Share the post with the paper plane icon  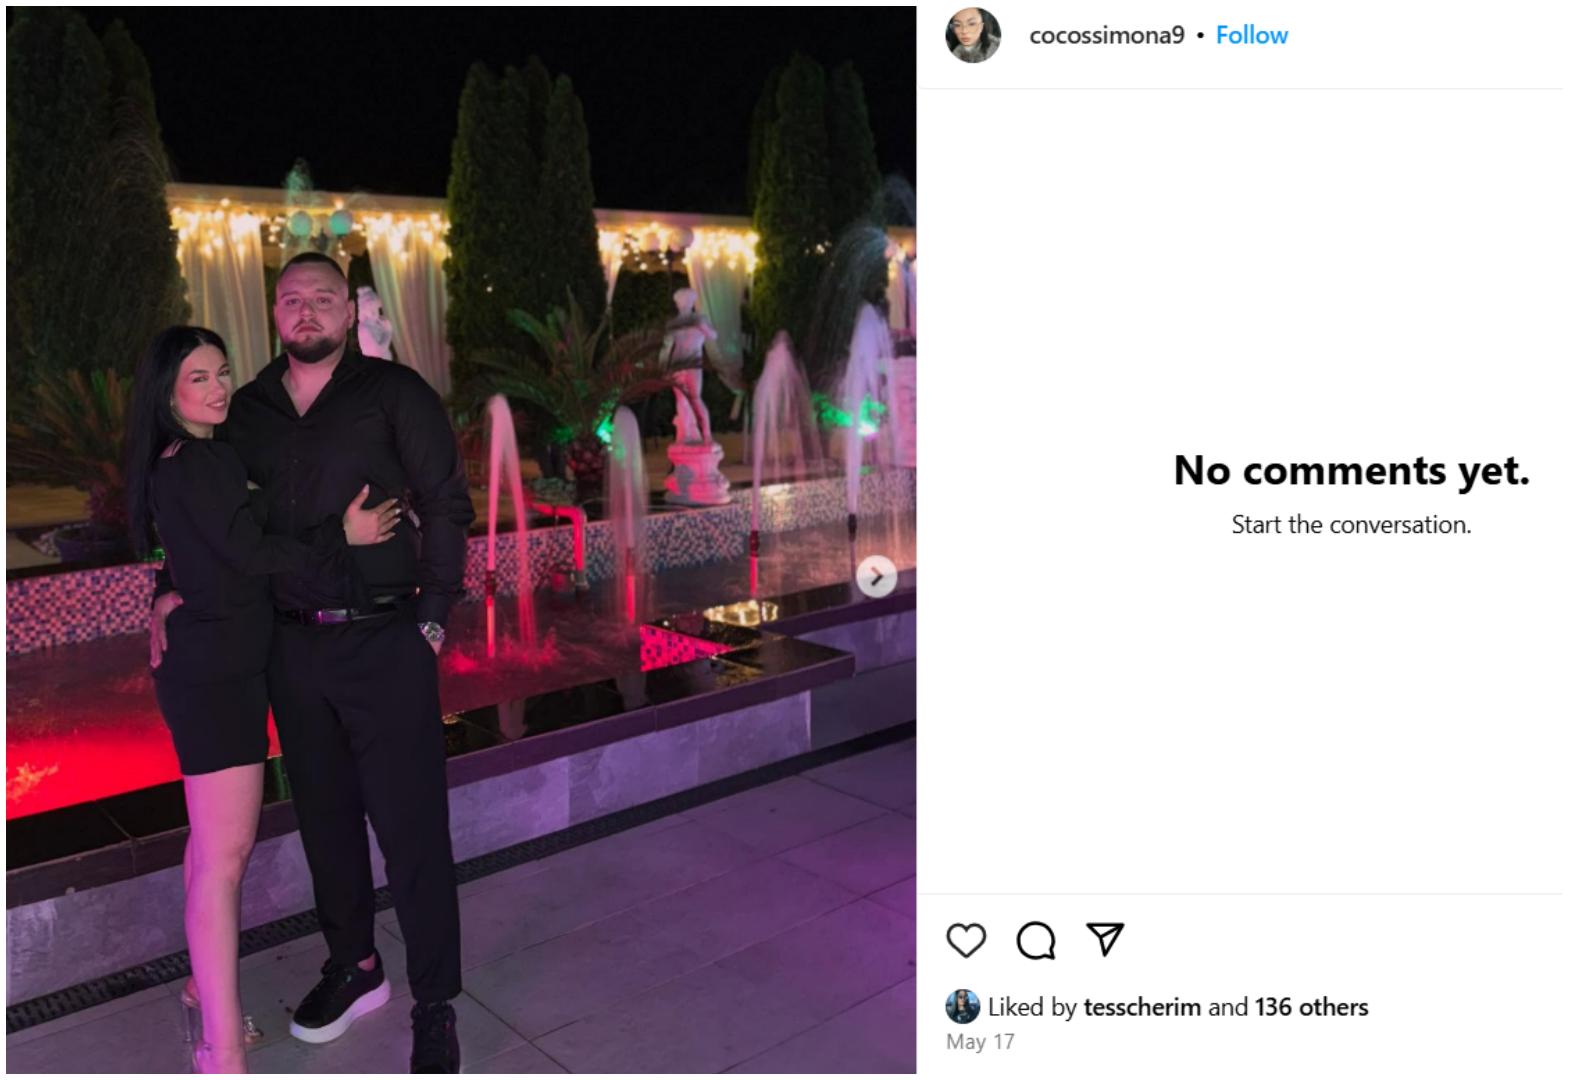click(x=1105, y=939)
